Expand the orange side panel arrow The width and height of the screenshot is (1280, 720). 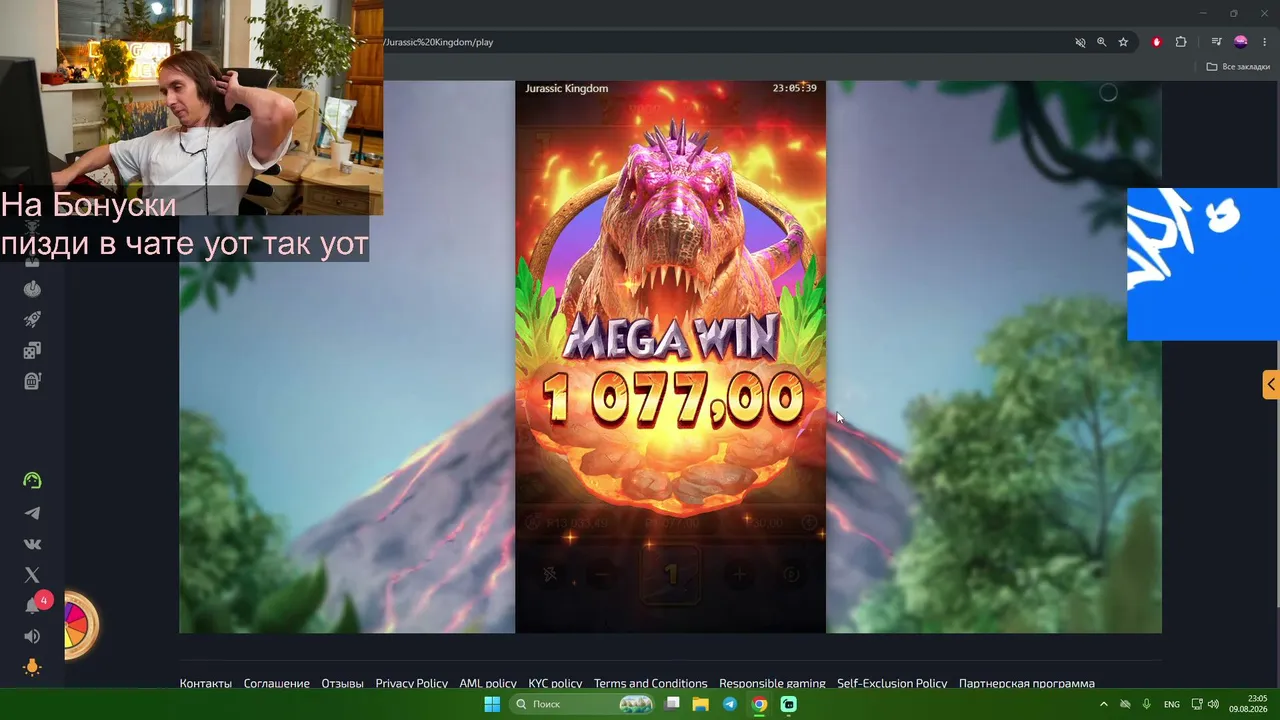[1271, 384]
